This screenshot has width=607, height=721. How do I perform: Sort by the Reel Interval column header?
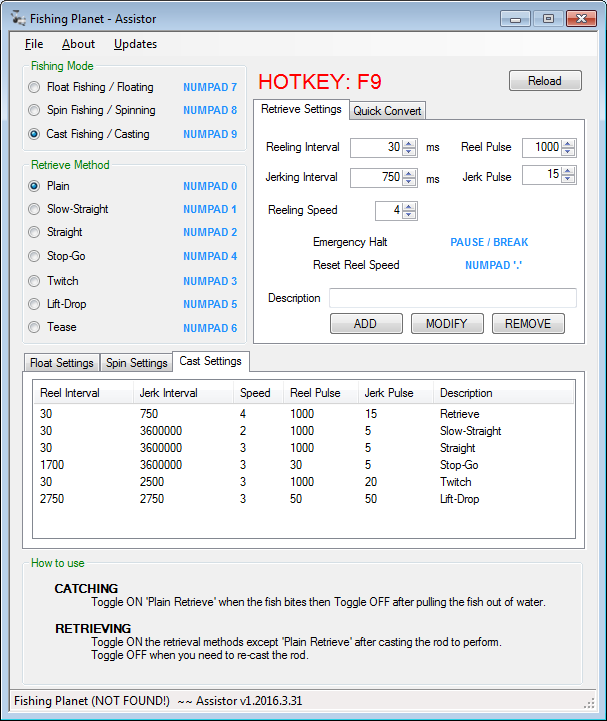pyautogui.click(x=84, y=393)
